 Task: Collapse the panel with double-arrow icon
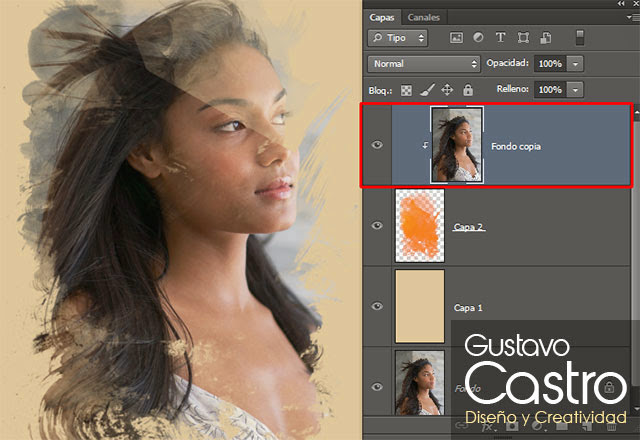pyautogui.click(x=621, y=3)
